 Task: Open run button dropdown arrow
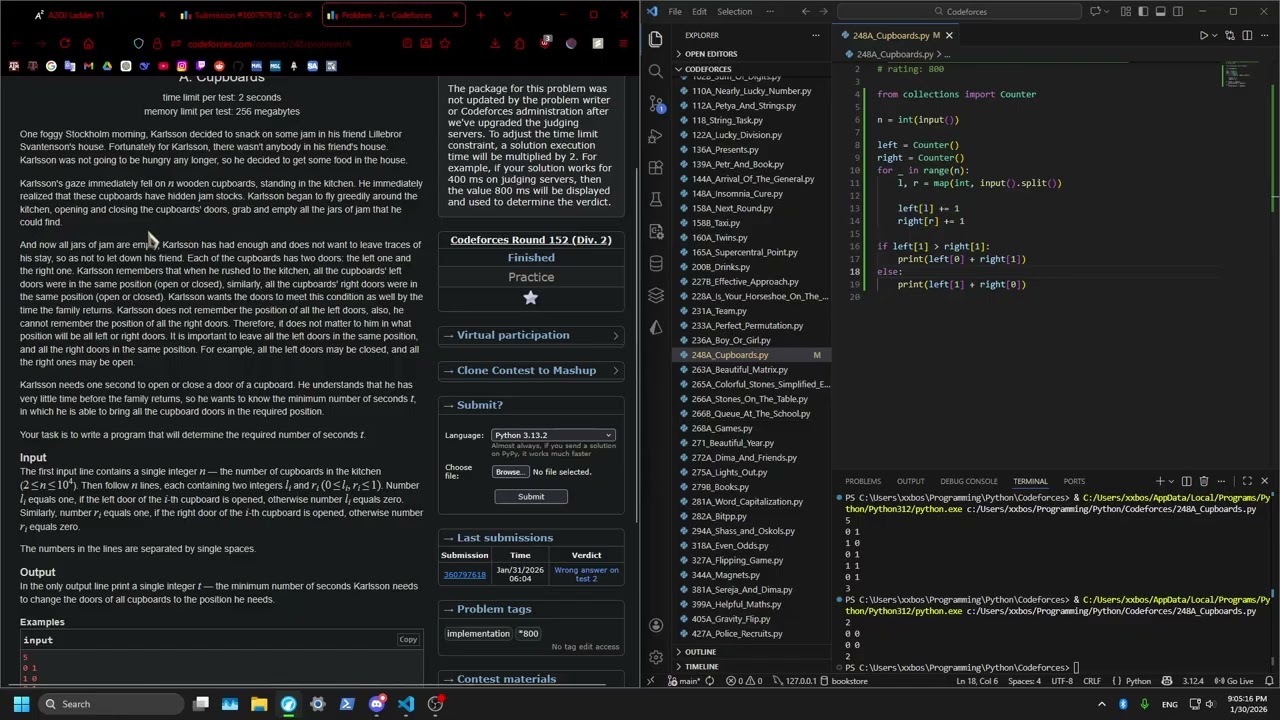point(1216,35)
